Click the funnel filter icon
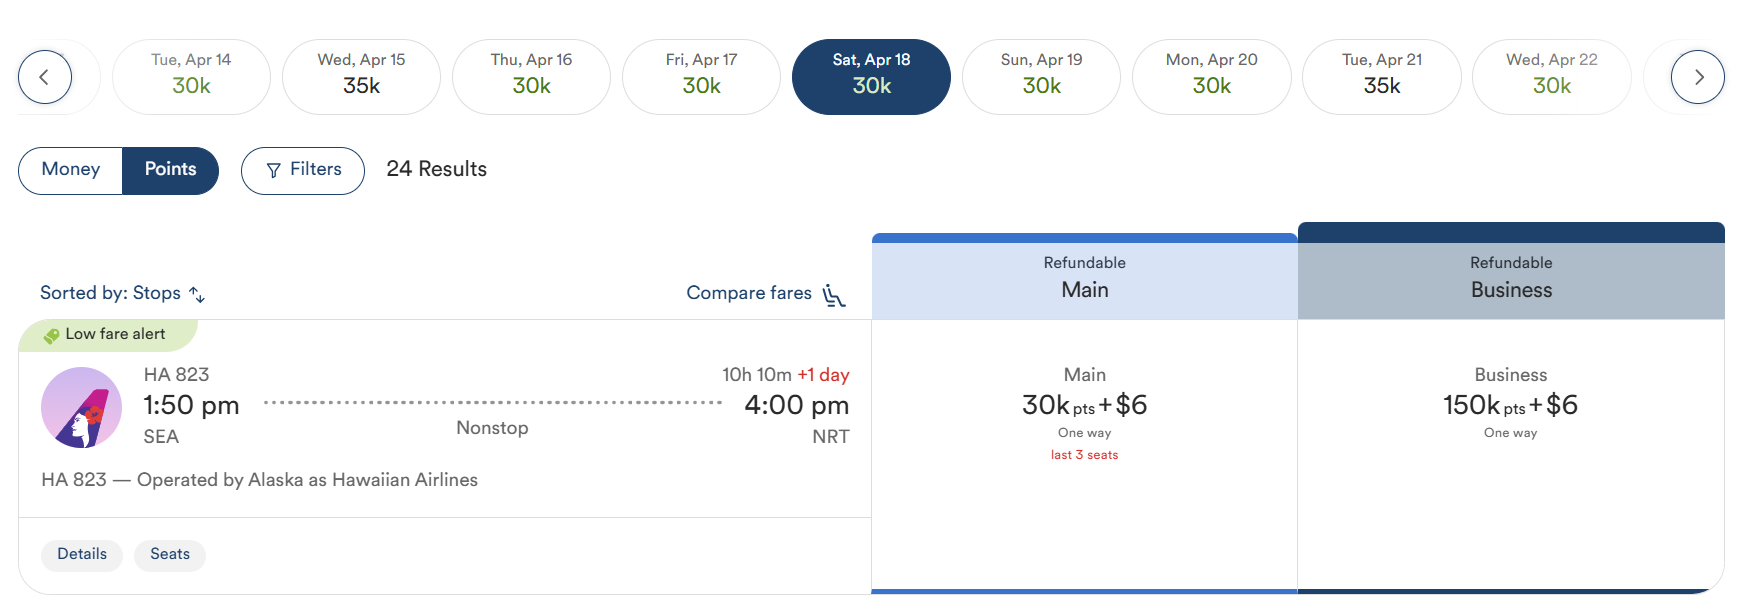 click(273, 171)
